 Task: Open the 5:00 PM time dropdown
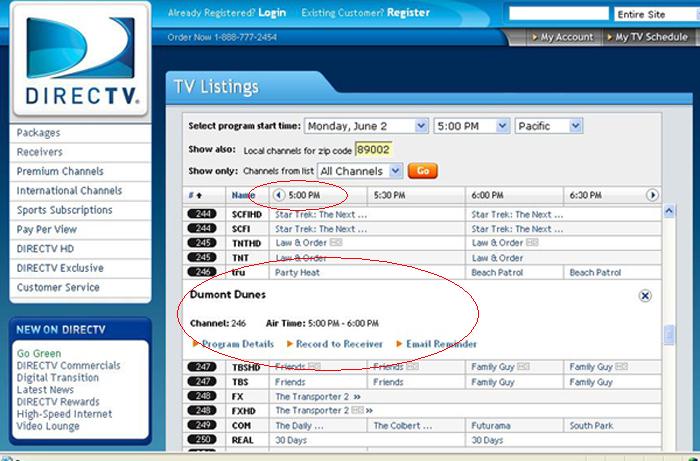471,126
